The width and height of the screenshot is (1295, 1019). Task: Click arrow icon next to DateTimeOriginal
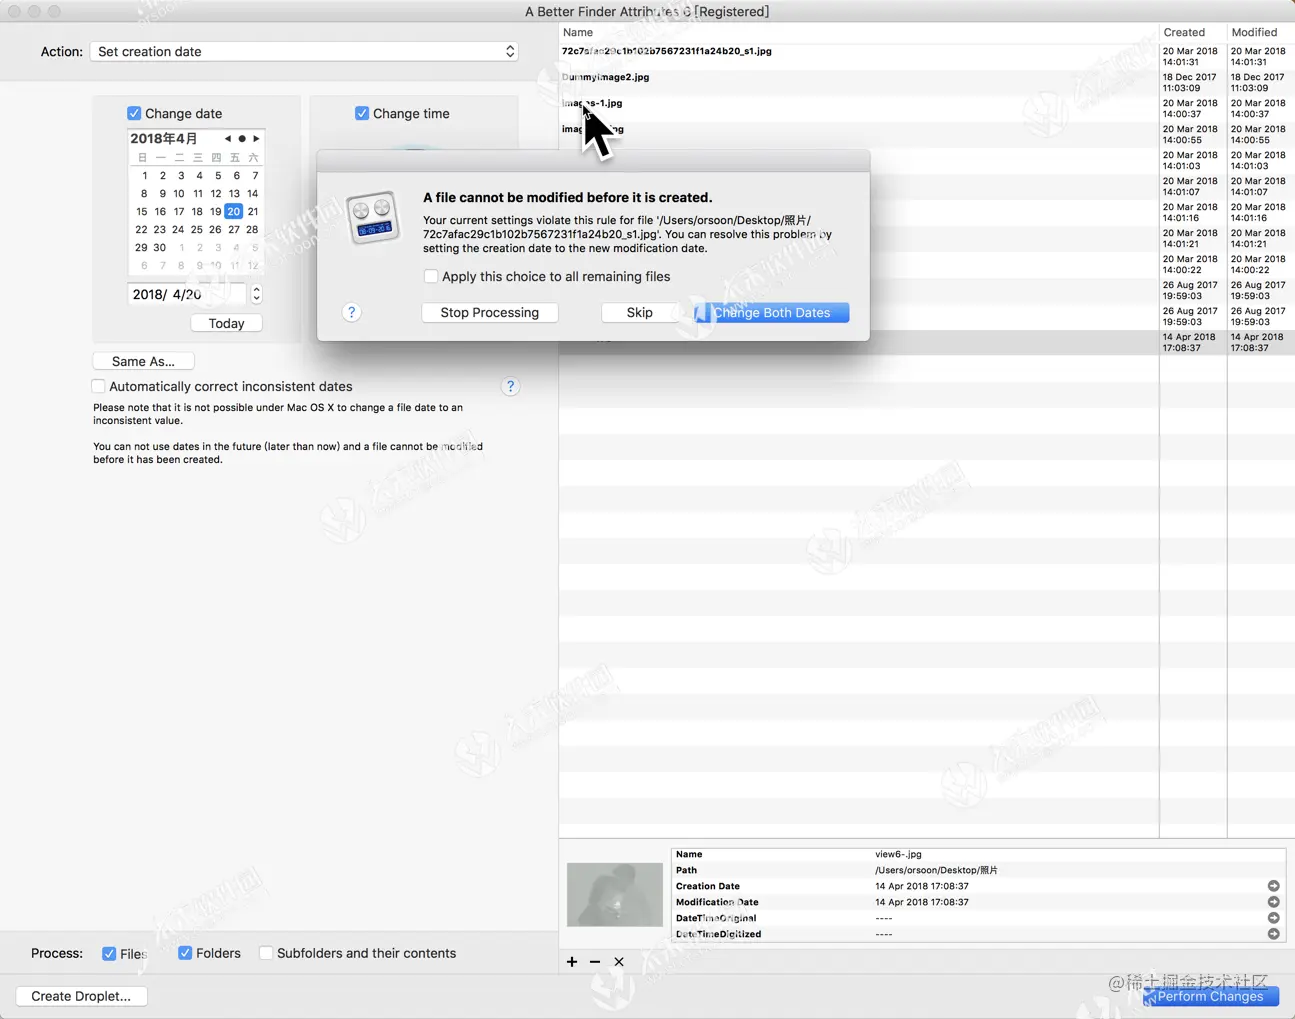point(1273,918)
